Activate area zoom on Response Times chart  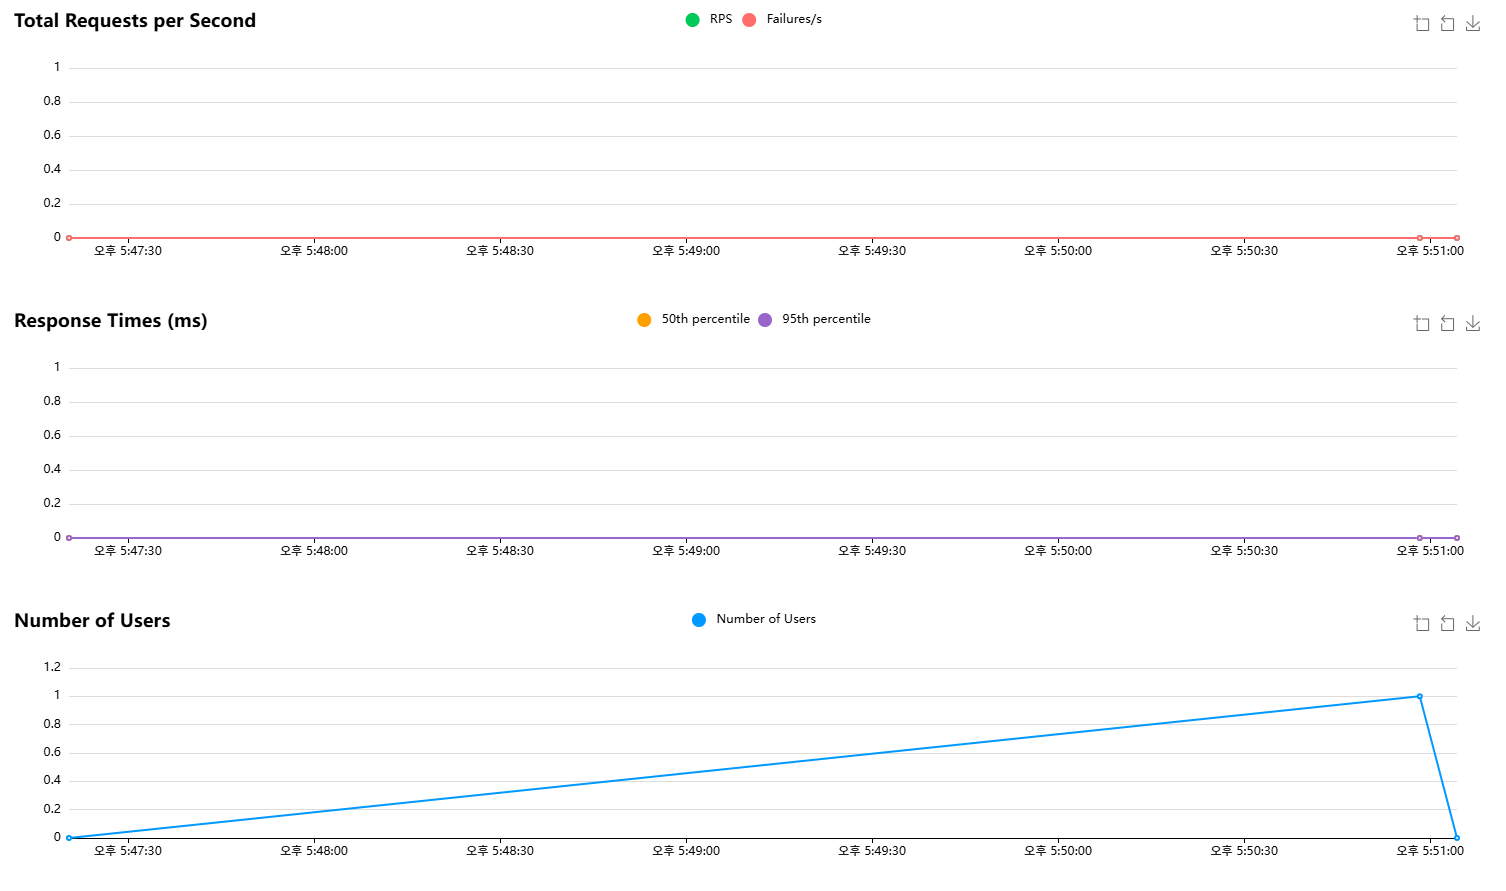pos(1421,323)
